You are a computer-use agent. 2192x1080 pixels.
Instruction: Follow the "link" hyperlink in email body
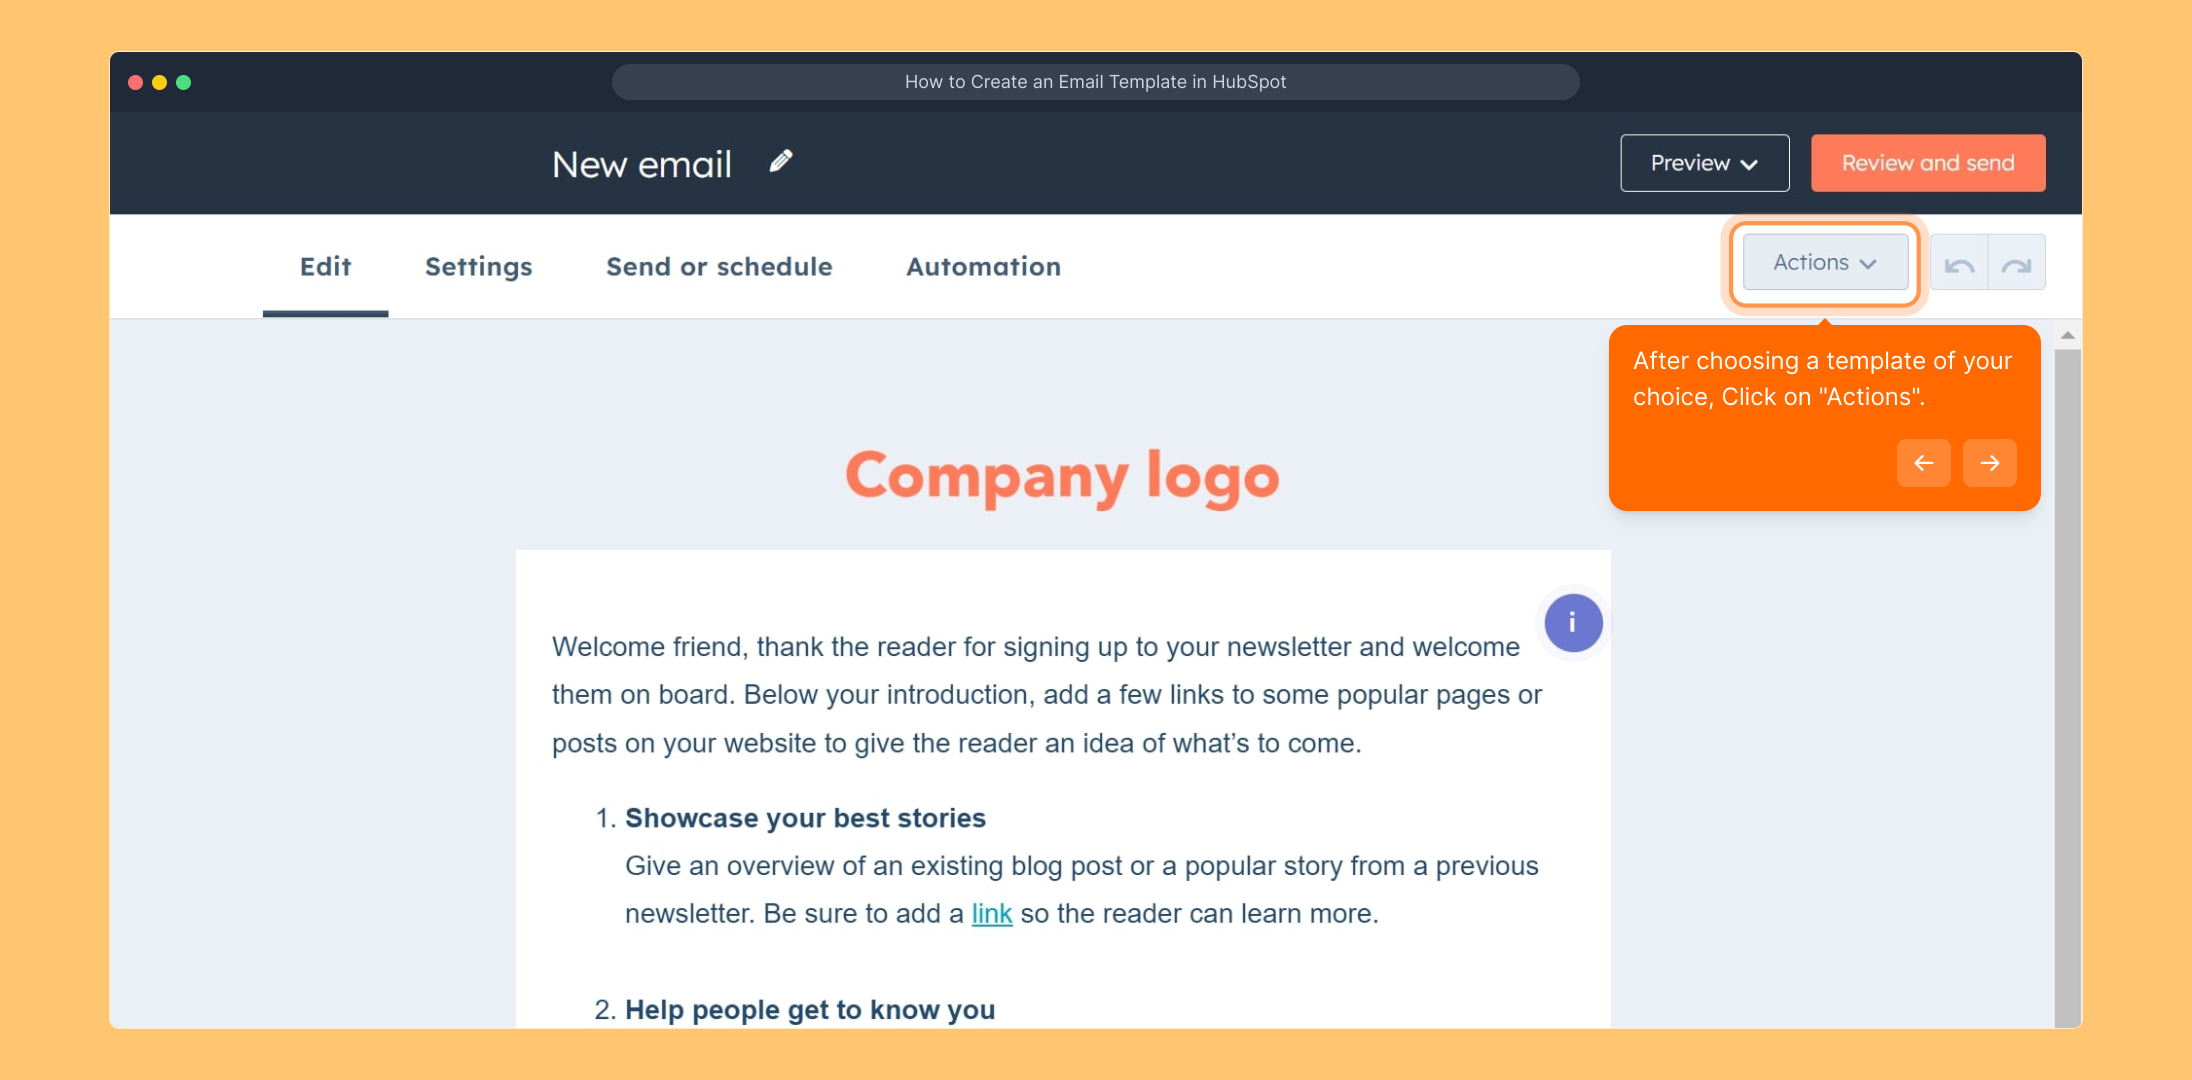(991, 914)
